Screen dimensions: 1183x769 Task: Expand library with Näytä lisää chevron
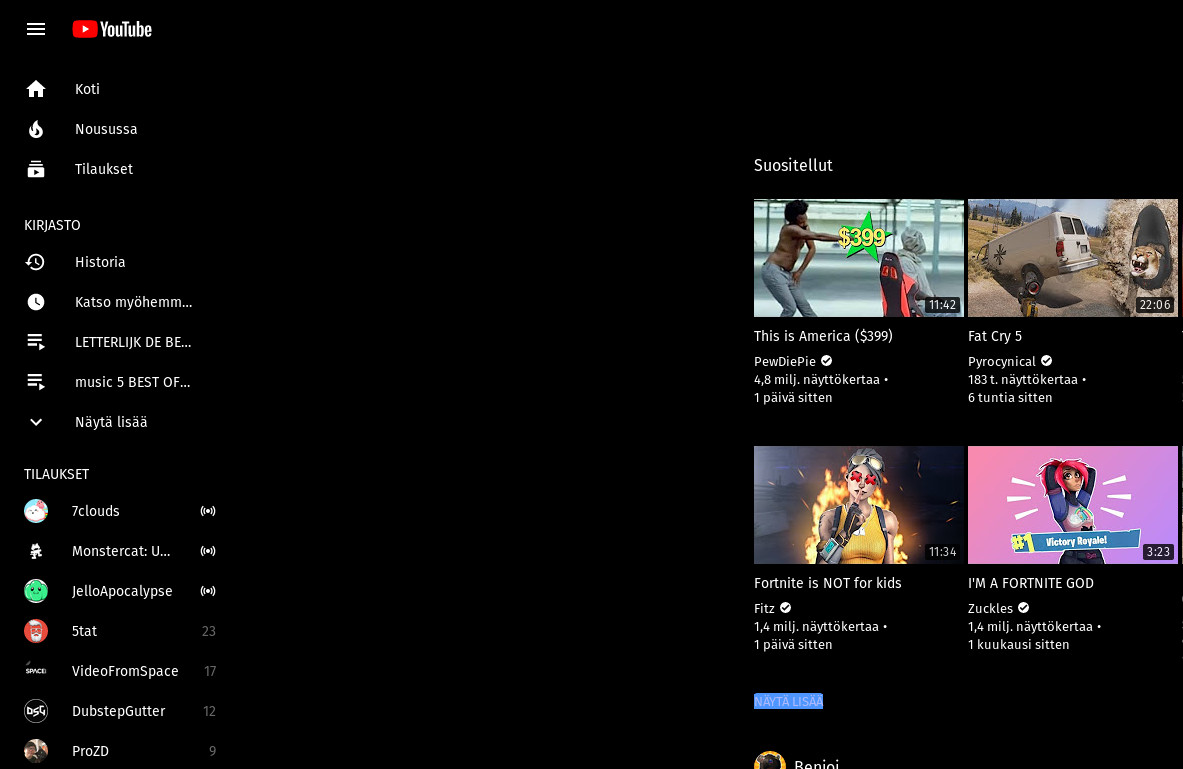(x=35, y=422)
